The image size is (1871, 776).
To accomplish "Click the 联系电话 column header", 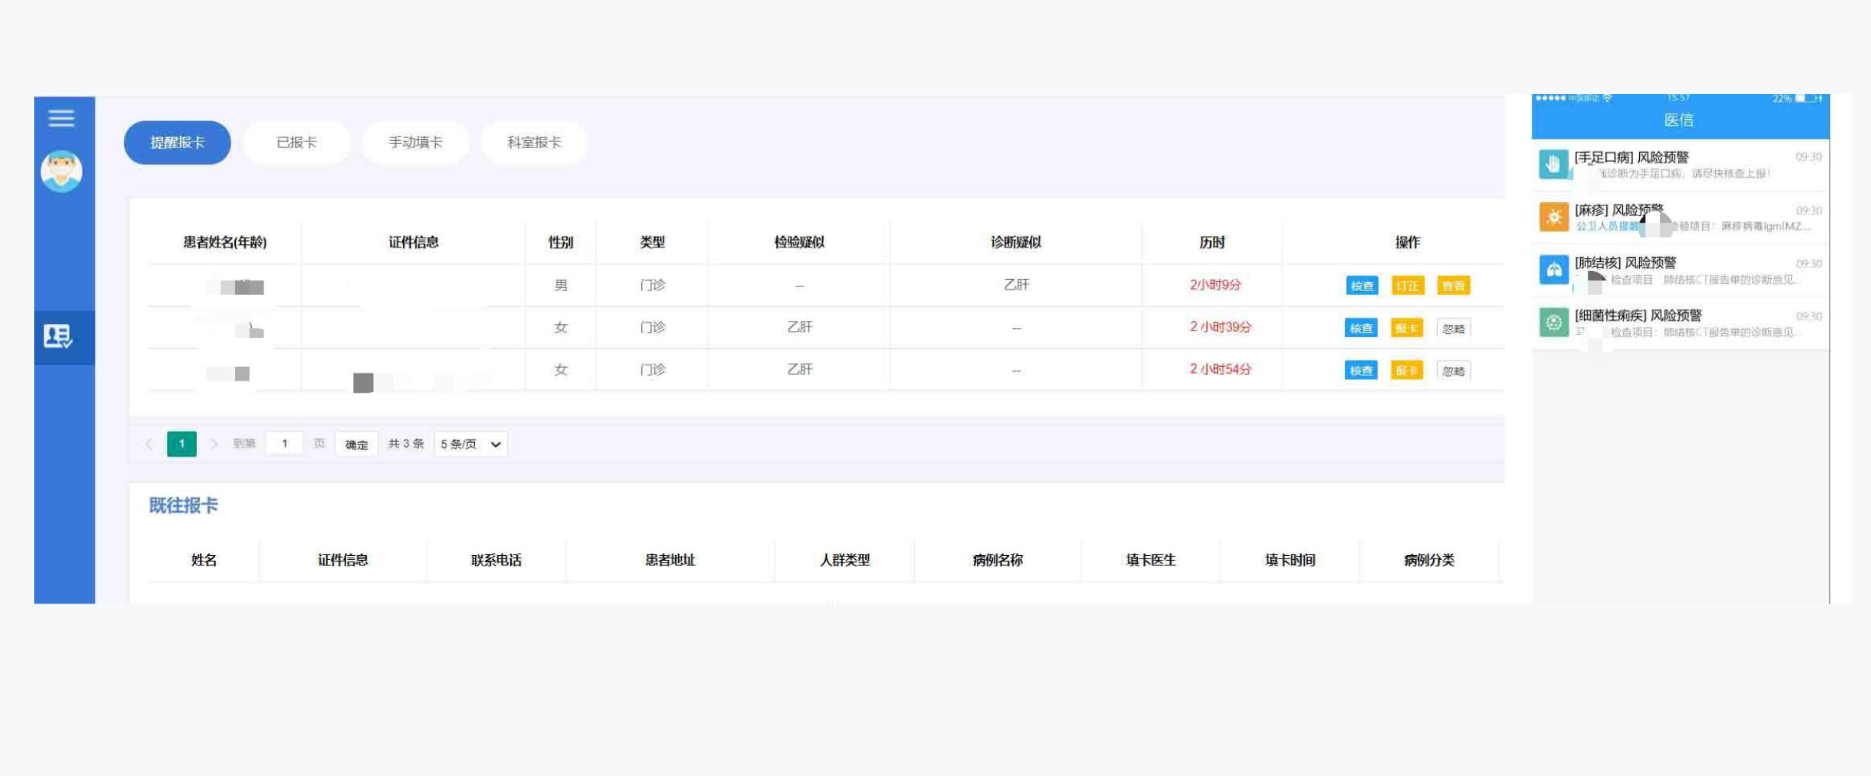I will 496,560.
